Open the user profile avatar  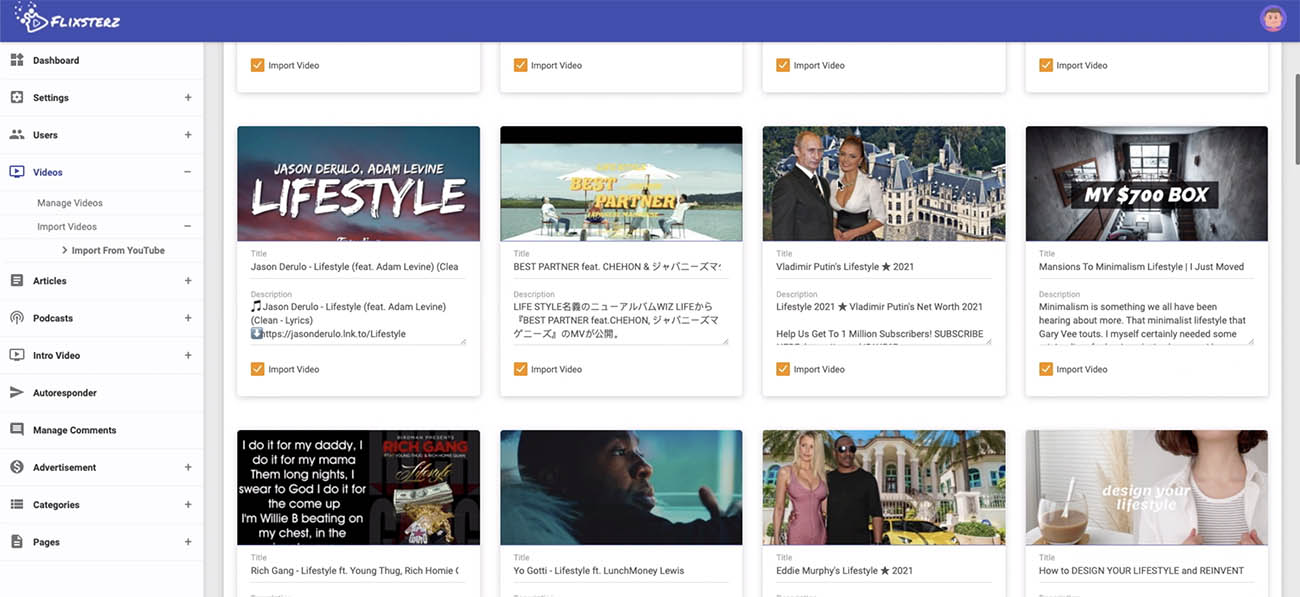1272,18
